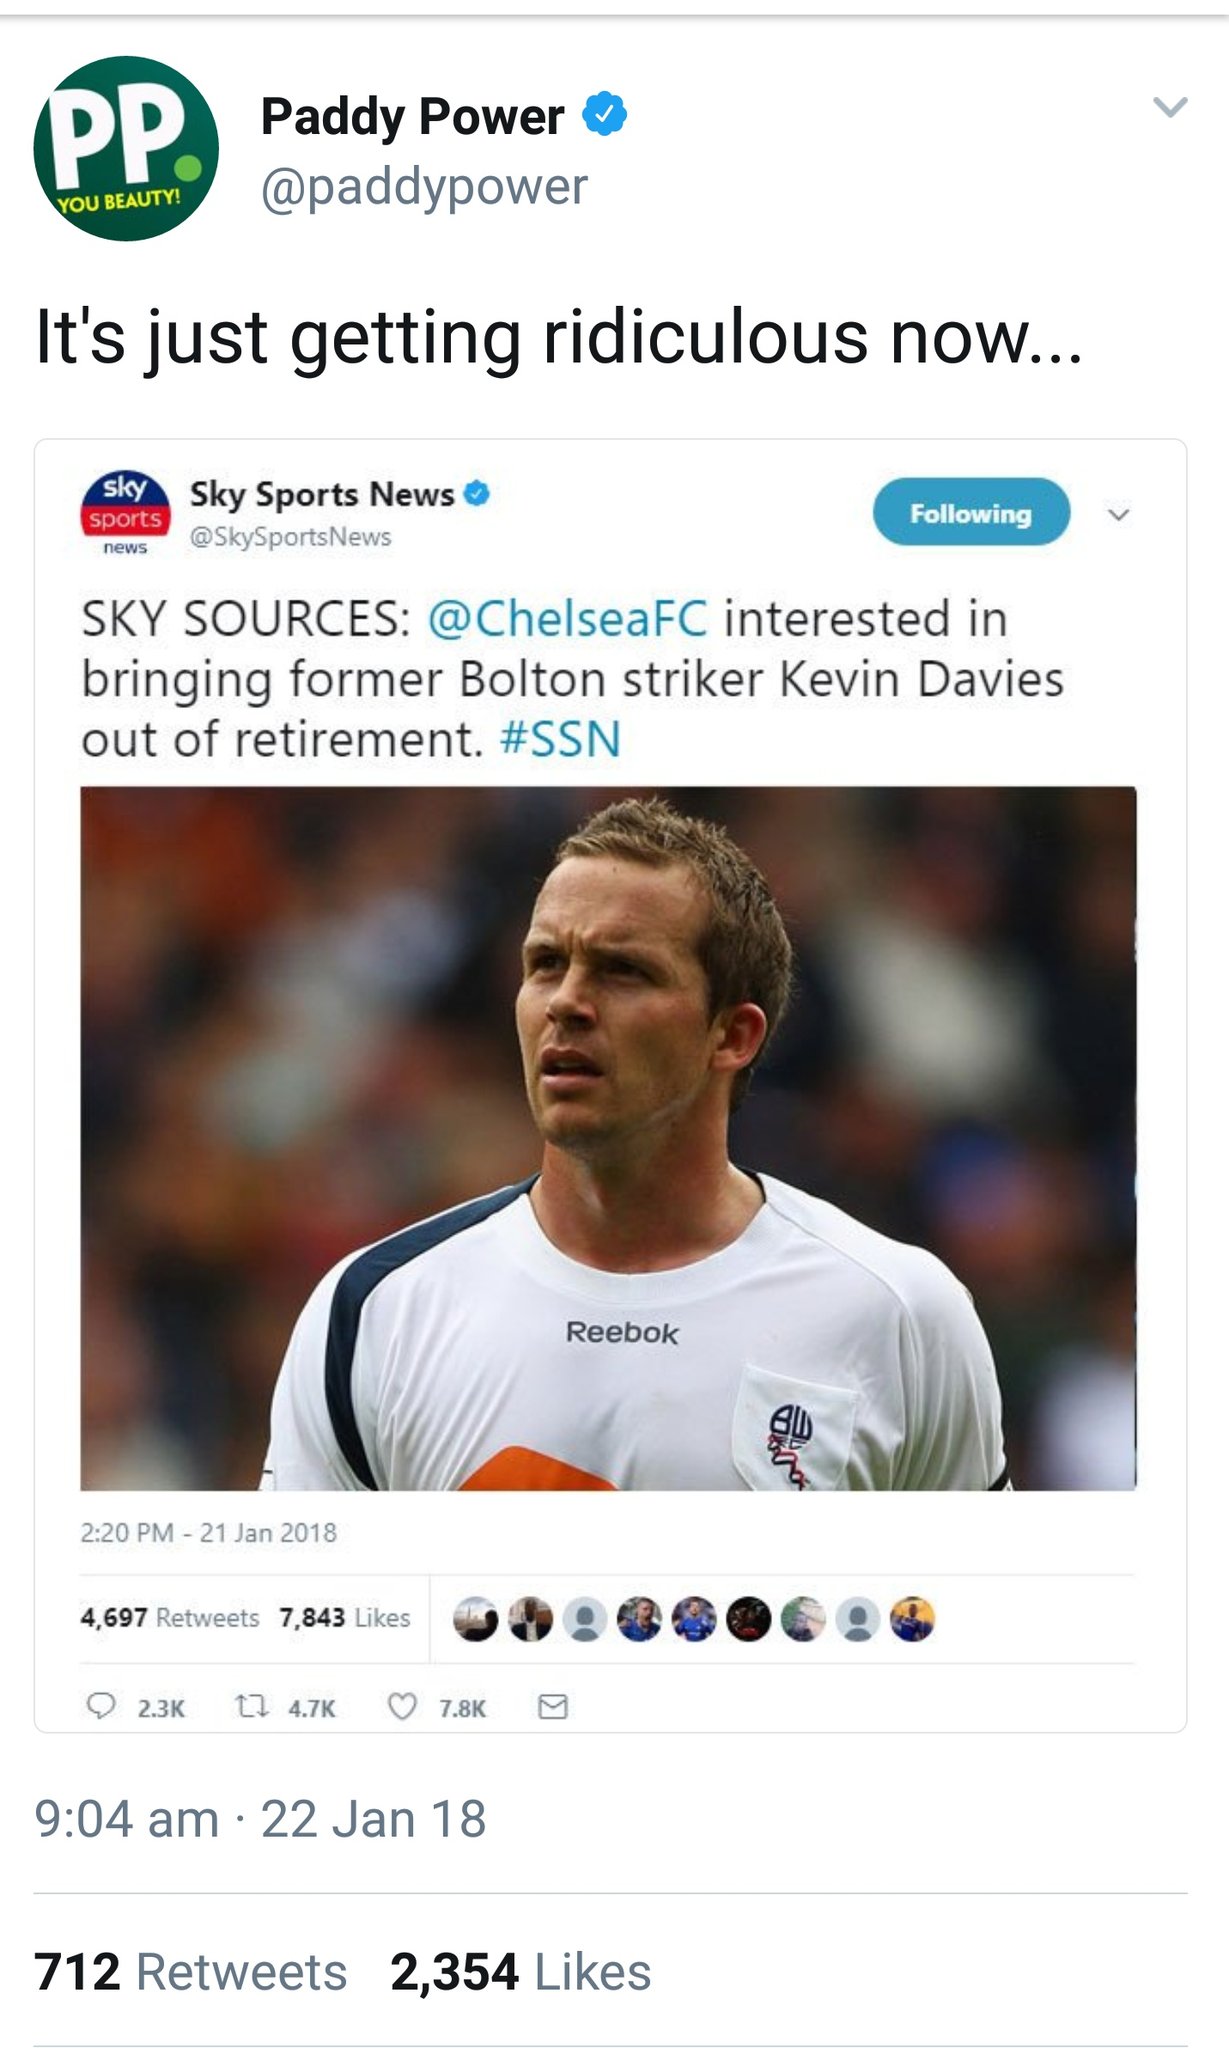Click the 9:04 am · 22 Jan 18 timestamp
Screen dimensions: 1229x2048
(x=260, y=1818)
